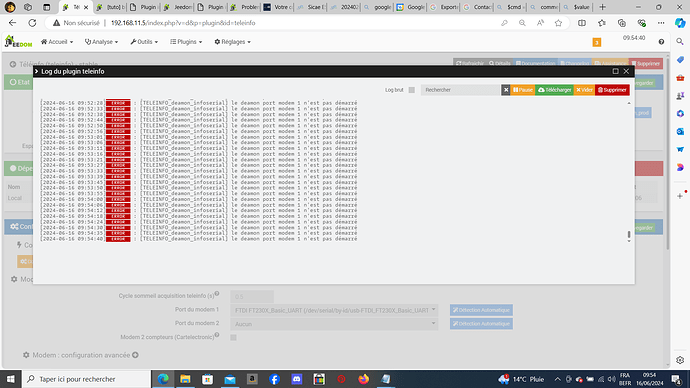The width and height of the screenshot is (690, 388).
Task: Open the Accueil menu
Action: coord(57,42)
